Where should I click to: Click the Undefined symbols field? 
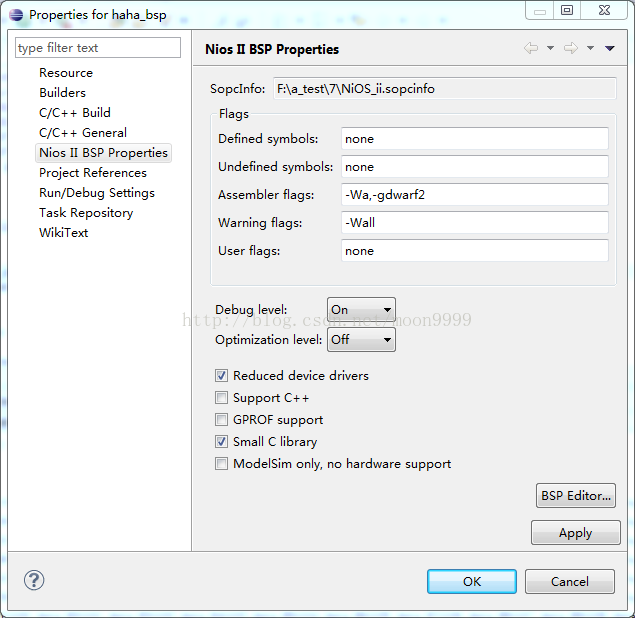point(475,166)
